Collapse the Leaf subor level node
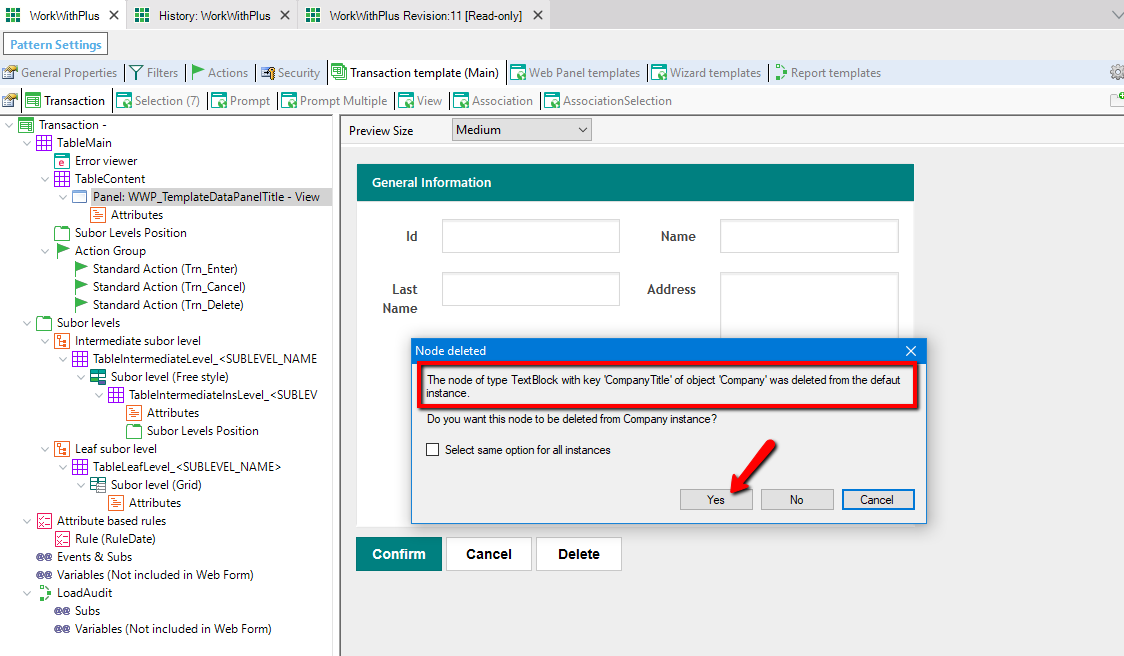Viewport: 1124px width, 656px height. click(45, 449)
